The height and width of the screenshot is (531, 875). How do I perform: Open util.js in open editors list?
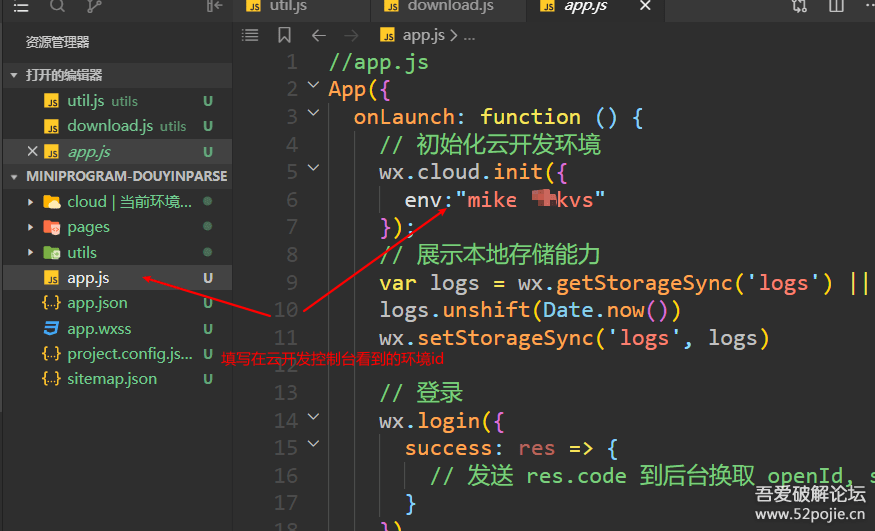point(86,101)
